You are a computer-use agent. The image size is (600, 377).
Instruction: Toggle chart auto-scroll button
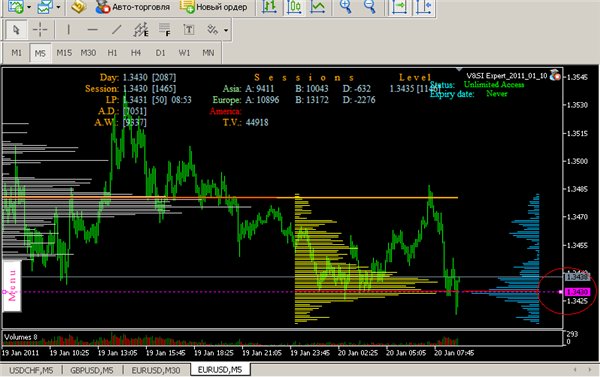coord(399,7)
